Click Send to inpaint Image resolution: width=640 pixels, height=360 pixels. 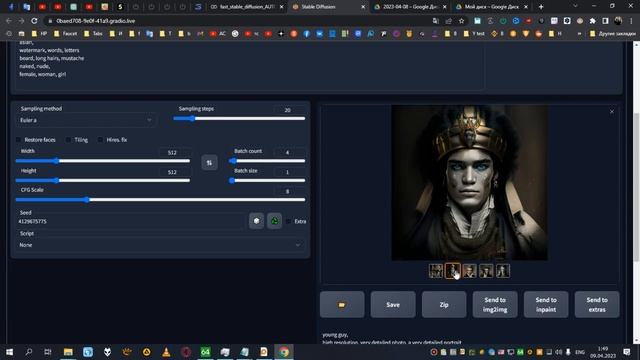point(546,304)
